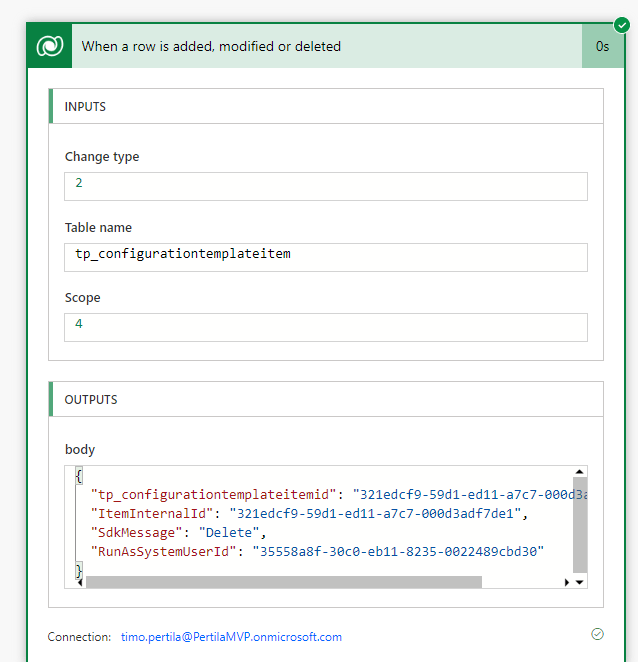This screenshot has width=638, height=662.
Task: Click the Change type value field
Action: (x=325, y=186)
